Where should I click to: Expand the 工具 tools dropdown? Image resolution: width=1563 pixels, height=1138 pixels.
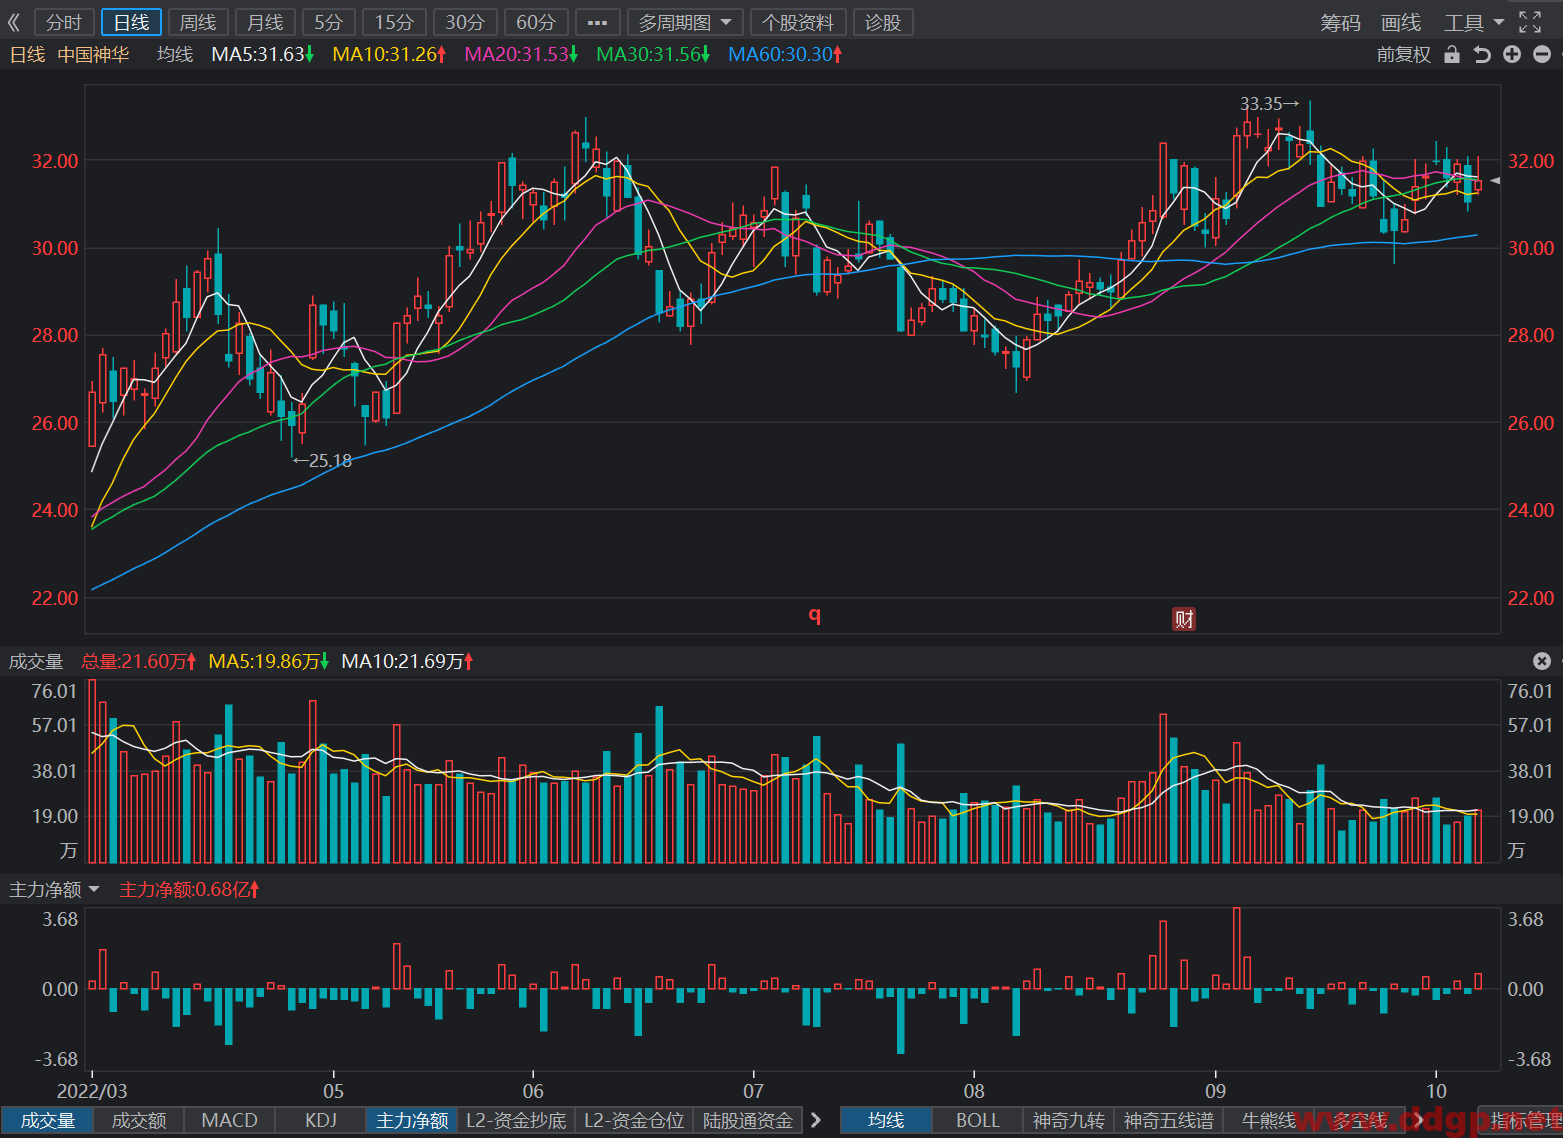tap(1474, 22)
